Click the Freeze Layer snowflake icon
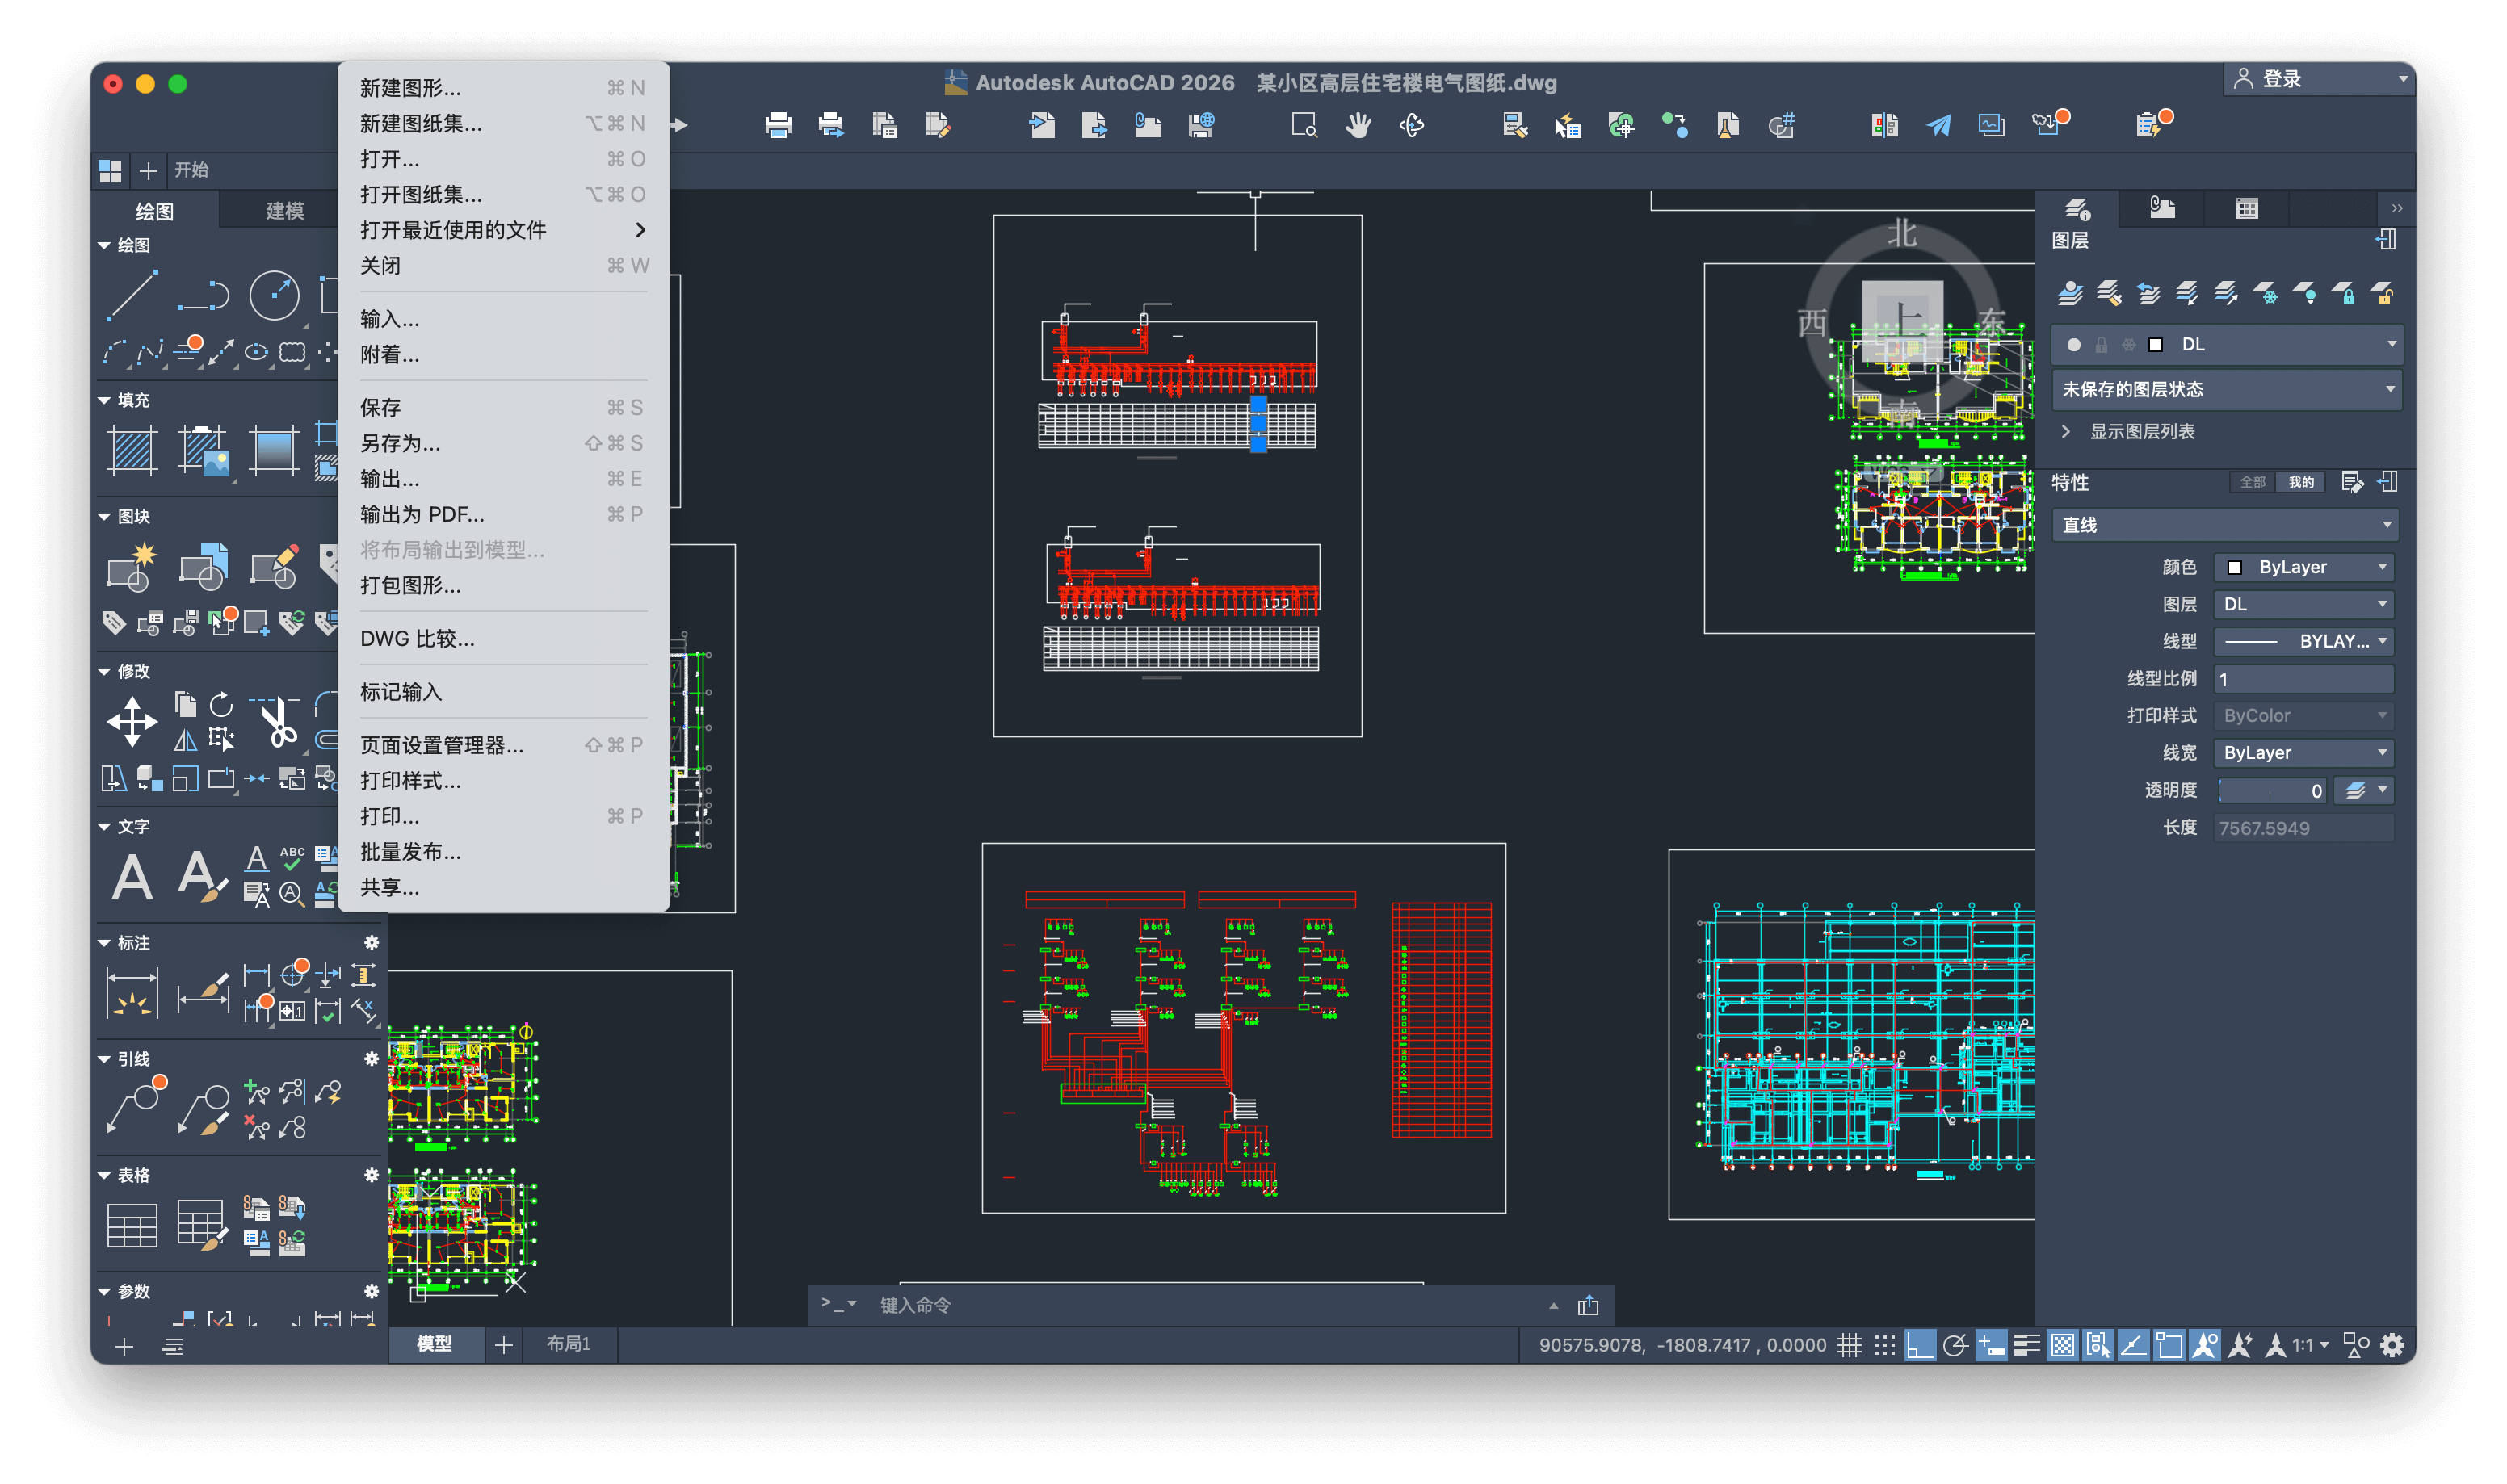The image size is (2507, 1484). 2265,293
